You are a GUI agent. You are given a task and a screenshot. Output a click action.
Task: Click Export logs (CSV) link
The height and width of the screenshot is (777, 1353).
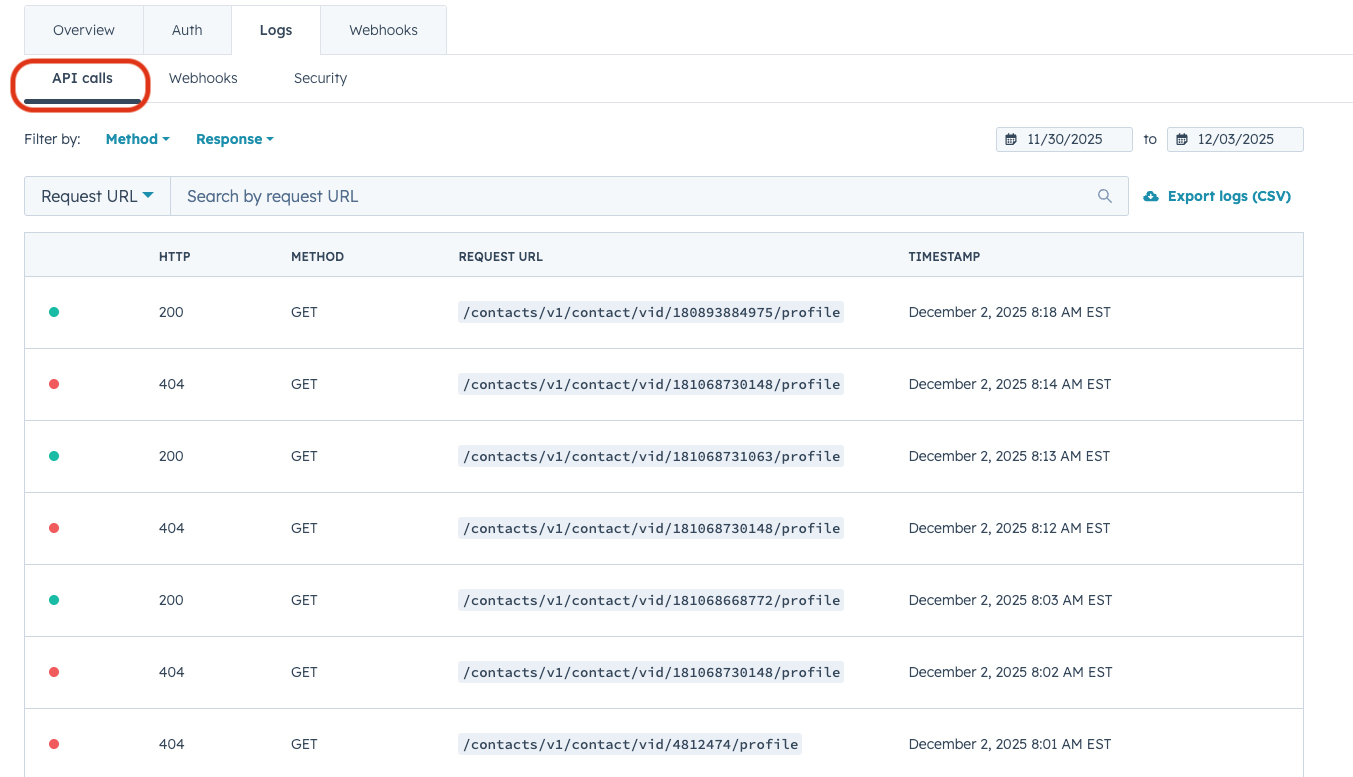(1228, 196)
